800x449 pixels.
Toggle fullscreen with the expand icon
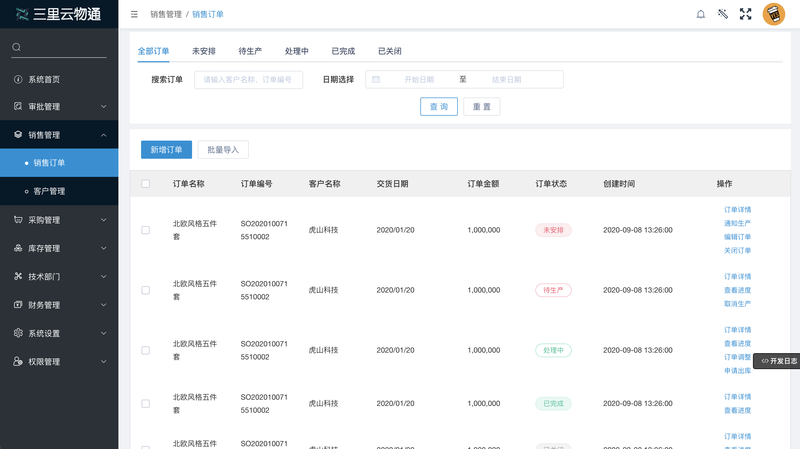coord(745,14)
